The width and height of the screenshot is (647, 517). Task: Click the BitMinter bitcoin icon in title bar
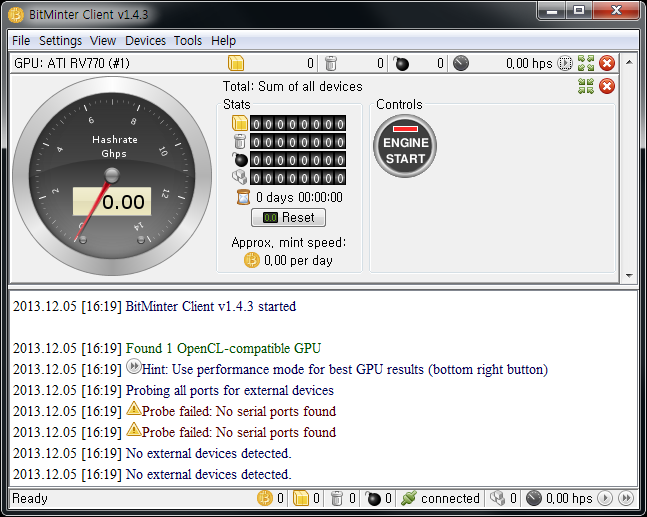point(16,15)
